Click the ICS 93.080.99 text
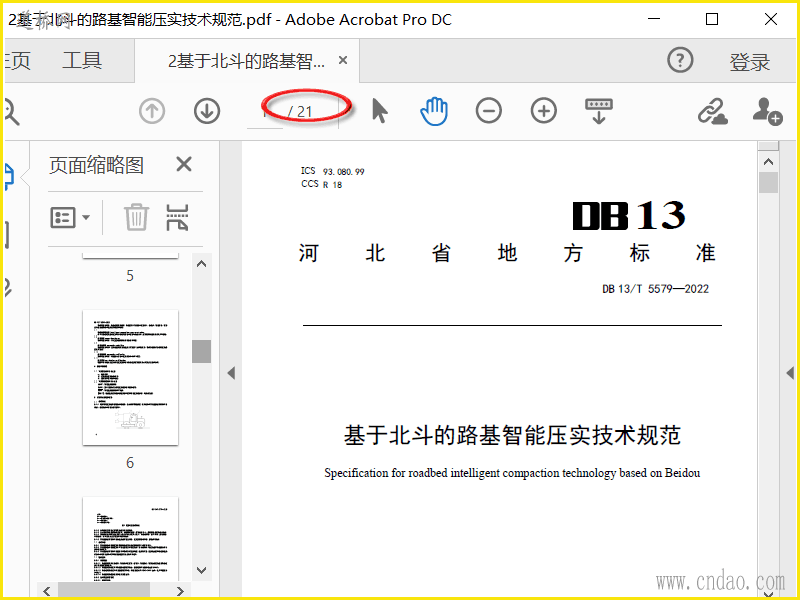This screenshot has width=800, height=600. point(333,171)
